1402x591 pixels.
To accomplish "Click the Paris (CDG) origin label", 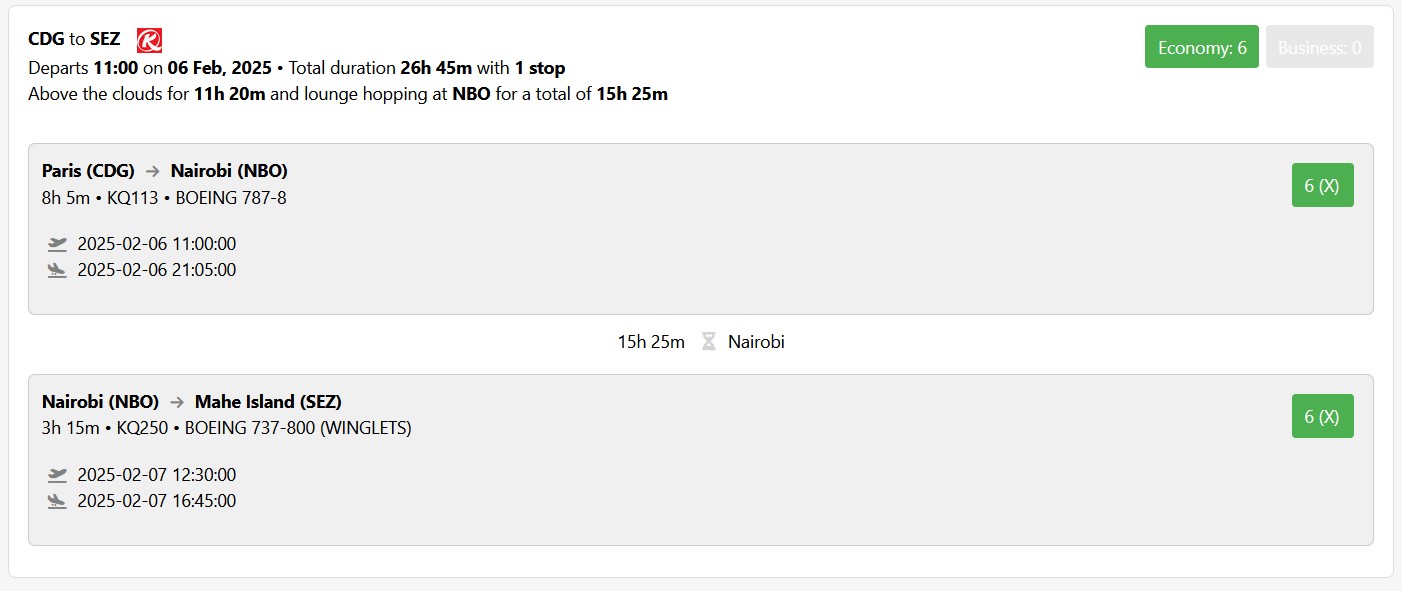I will (88, 171).
